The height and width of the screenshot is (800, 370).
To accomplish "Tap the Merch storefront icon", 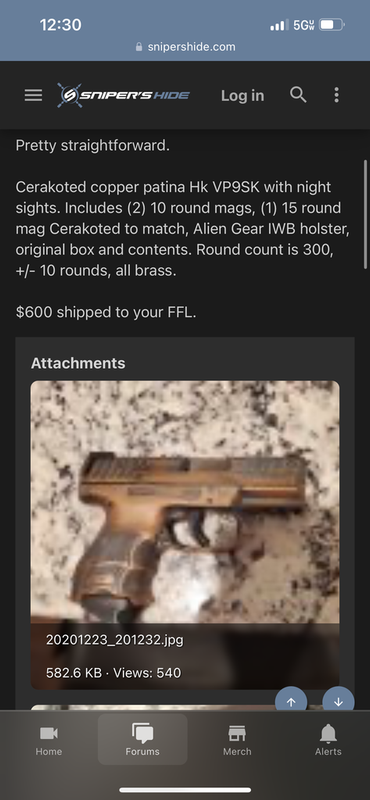I will point(237,733).
